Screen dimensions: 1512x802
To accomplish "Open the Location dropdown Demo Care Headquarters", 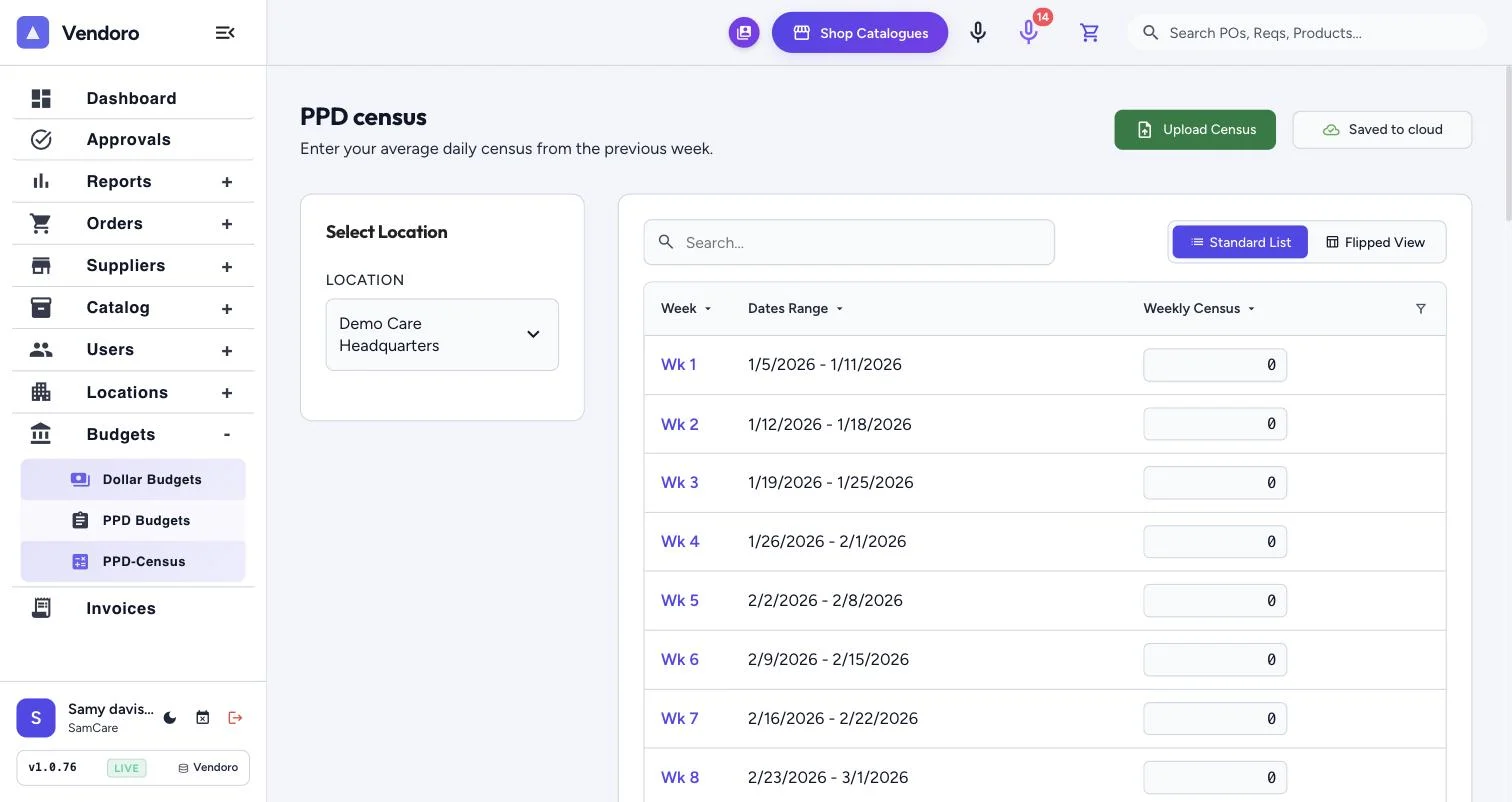I will click(x=442, y=335).
